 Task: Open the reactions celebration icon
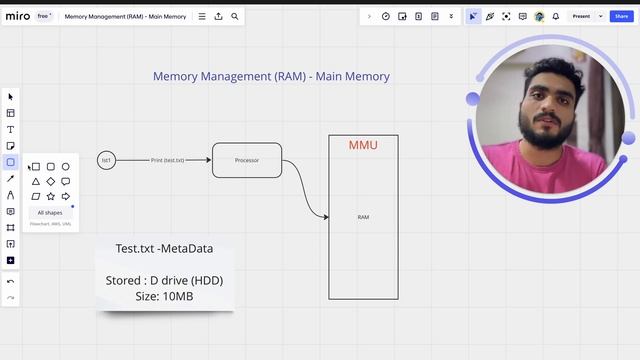click(490, 16)
